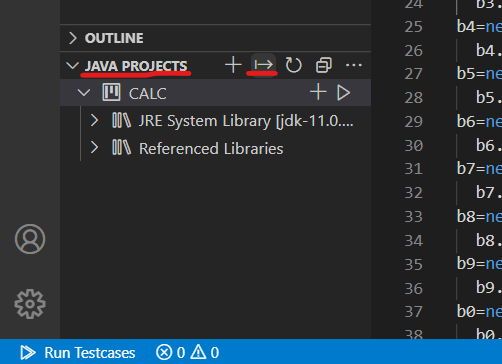Run the CALC project with play icon
This screenshot has width=502, height=364.
343,92
